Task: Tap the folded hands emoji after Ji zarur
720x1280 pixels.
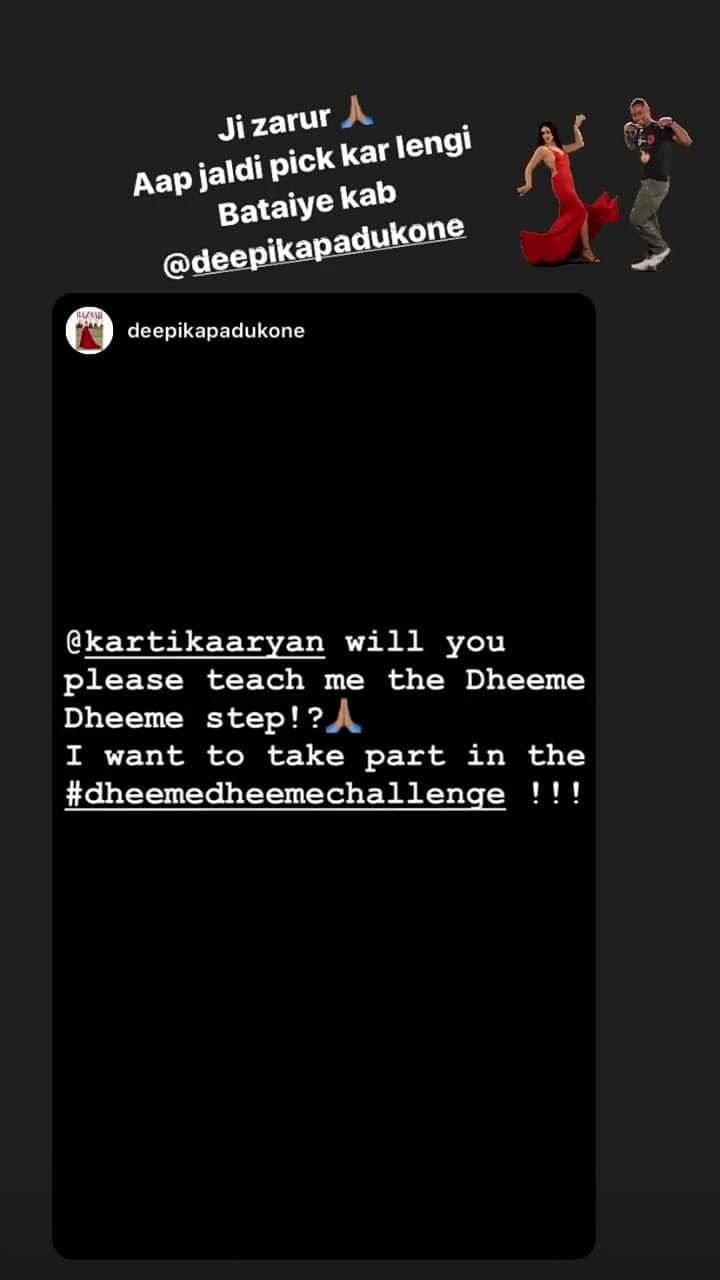Action: (x=357, y=115)
